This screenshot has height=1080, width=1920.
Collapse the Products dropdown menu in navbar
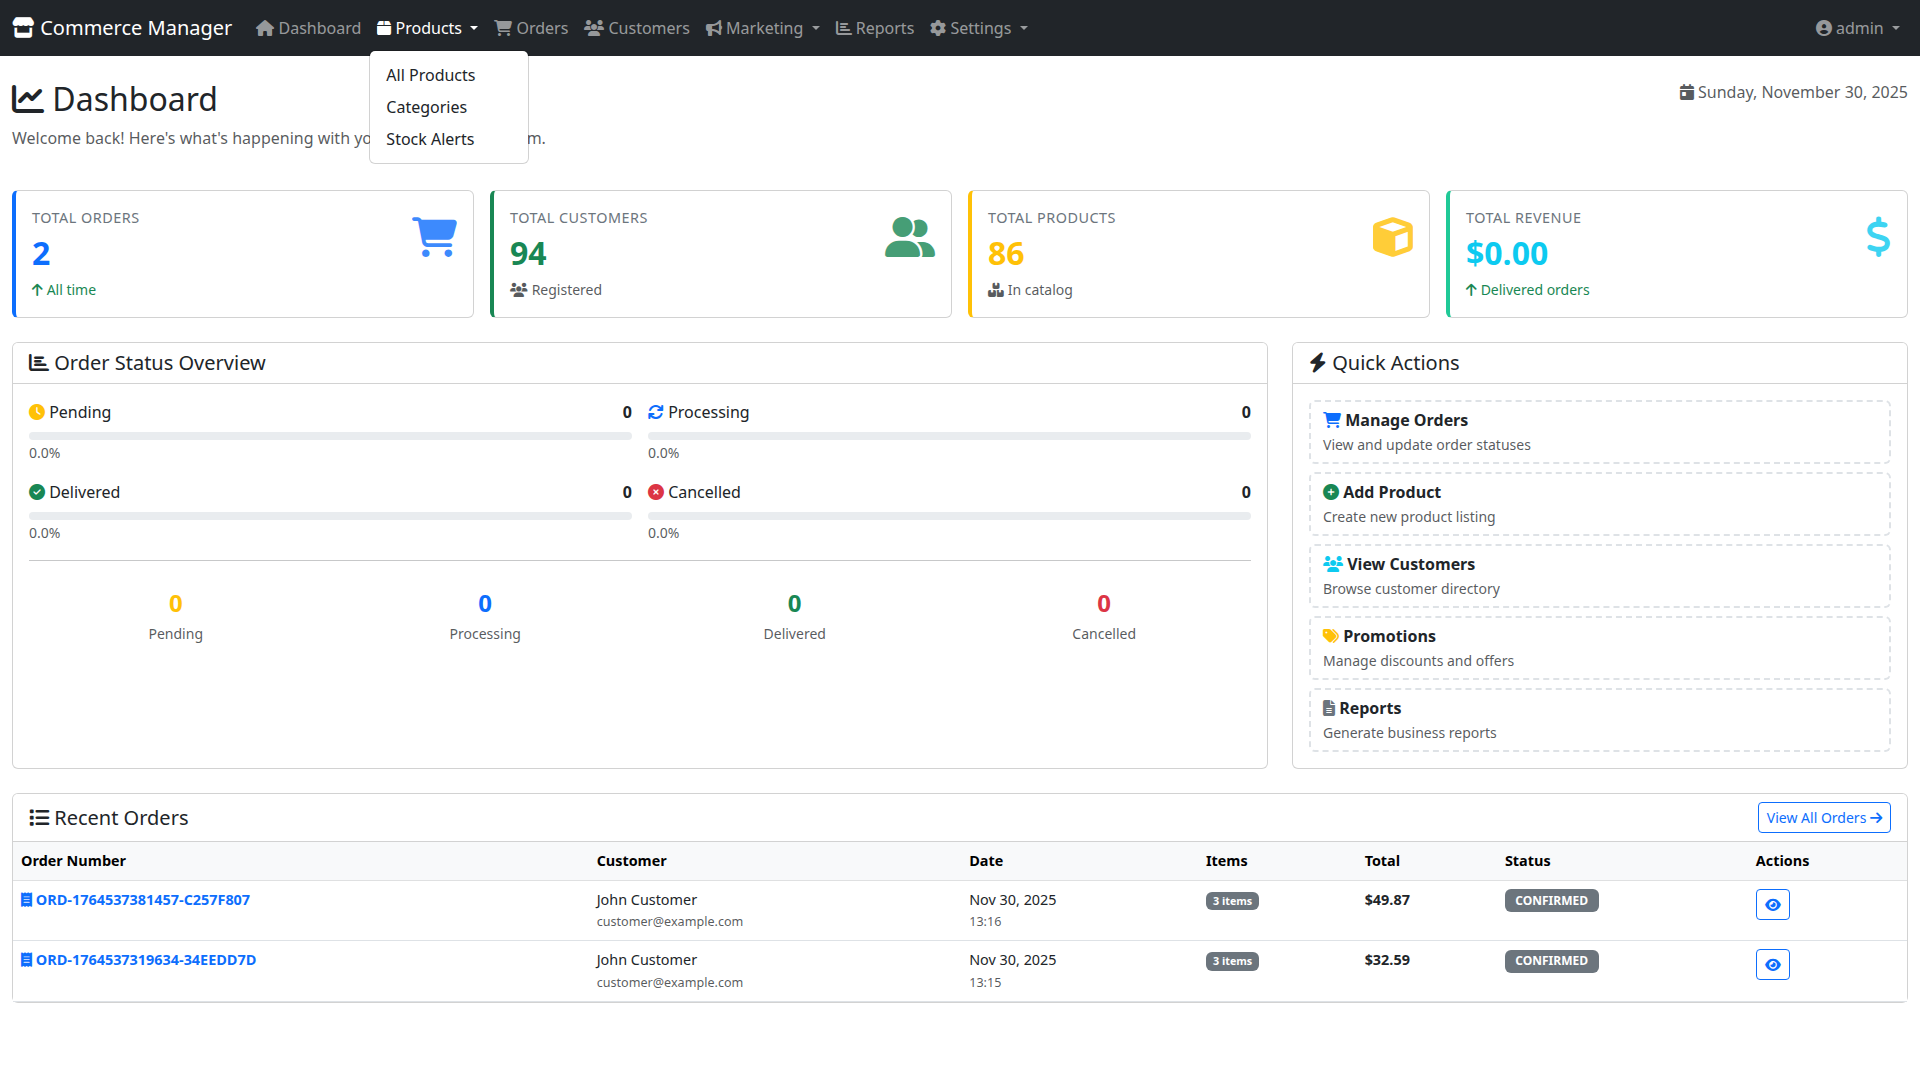tap(427, 28)
